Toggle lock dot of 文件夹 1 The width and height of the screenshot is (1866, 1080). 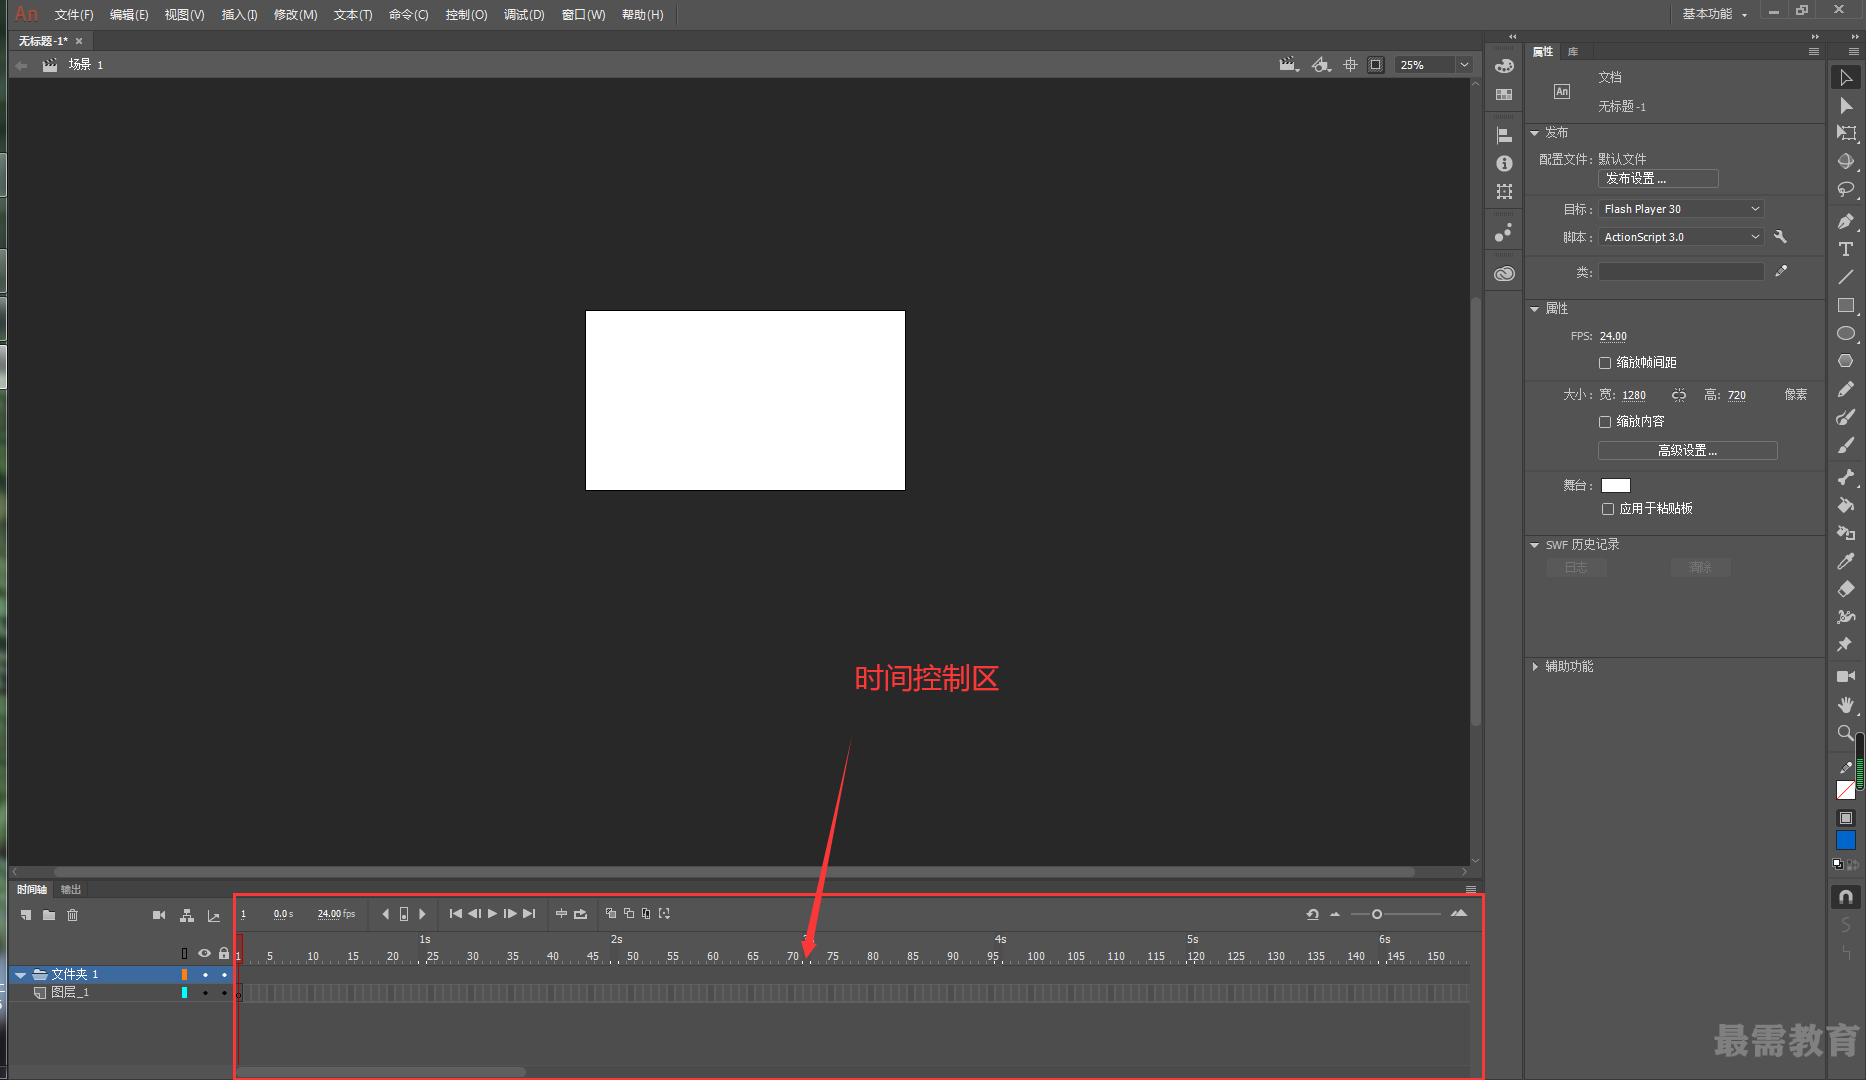click(x=224, y=974)
